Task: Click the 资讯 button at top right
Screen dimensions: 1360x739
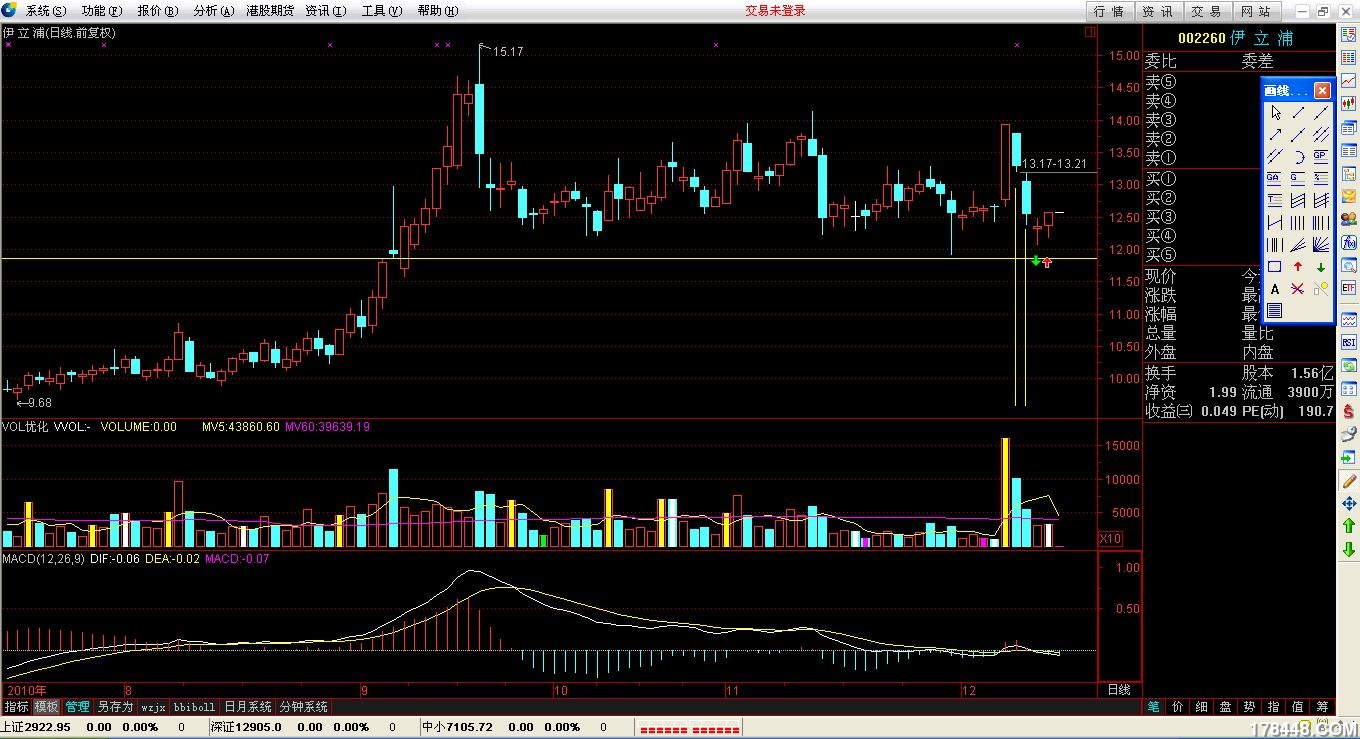Action: [1157, 11]
